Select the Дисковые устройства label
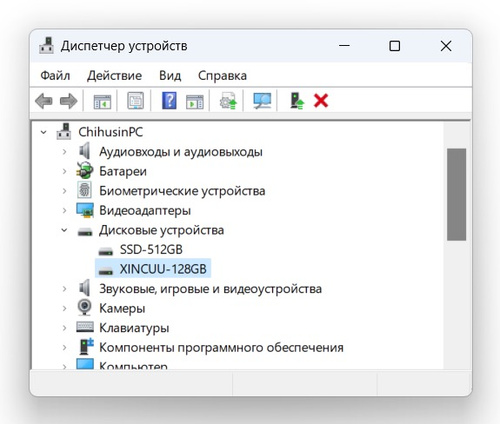This screenshot has width=500, height=424. coord(161,230)
